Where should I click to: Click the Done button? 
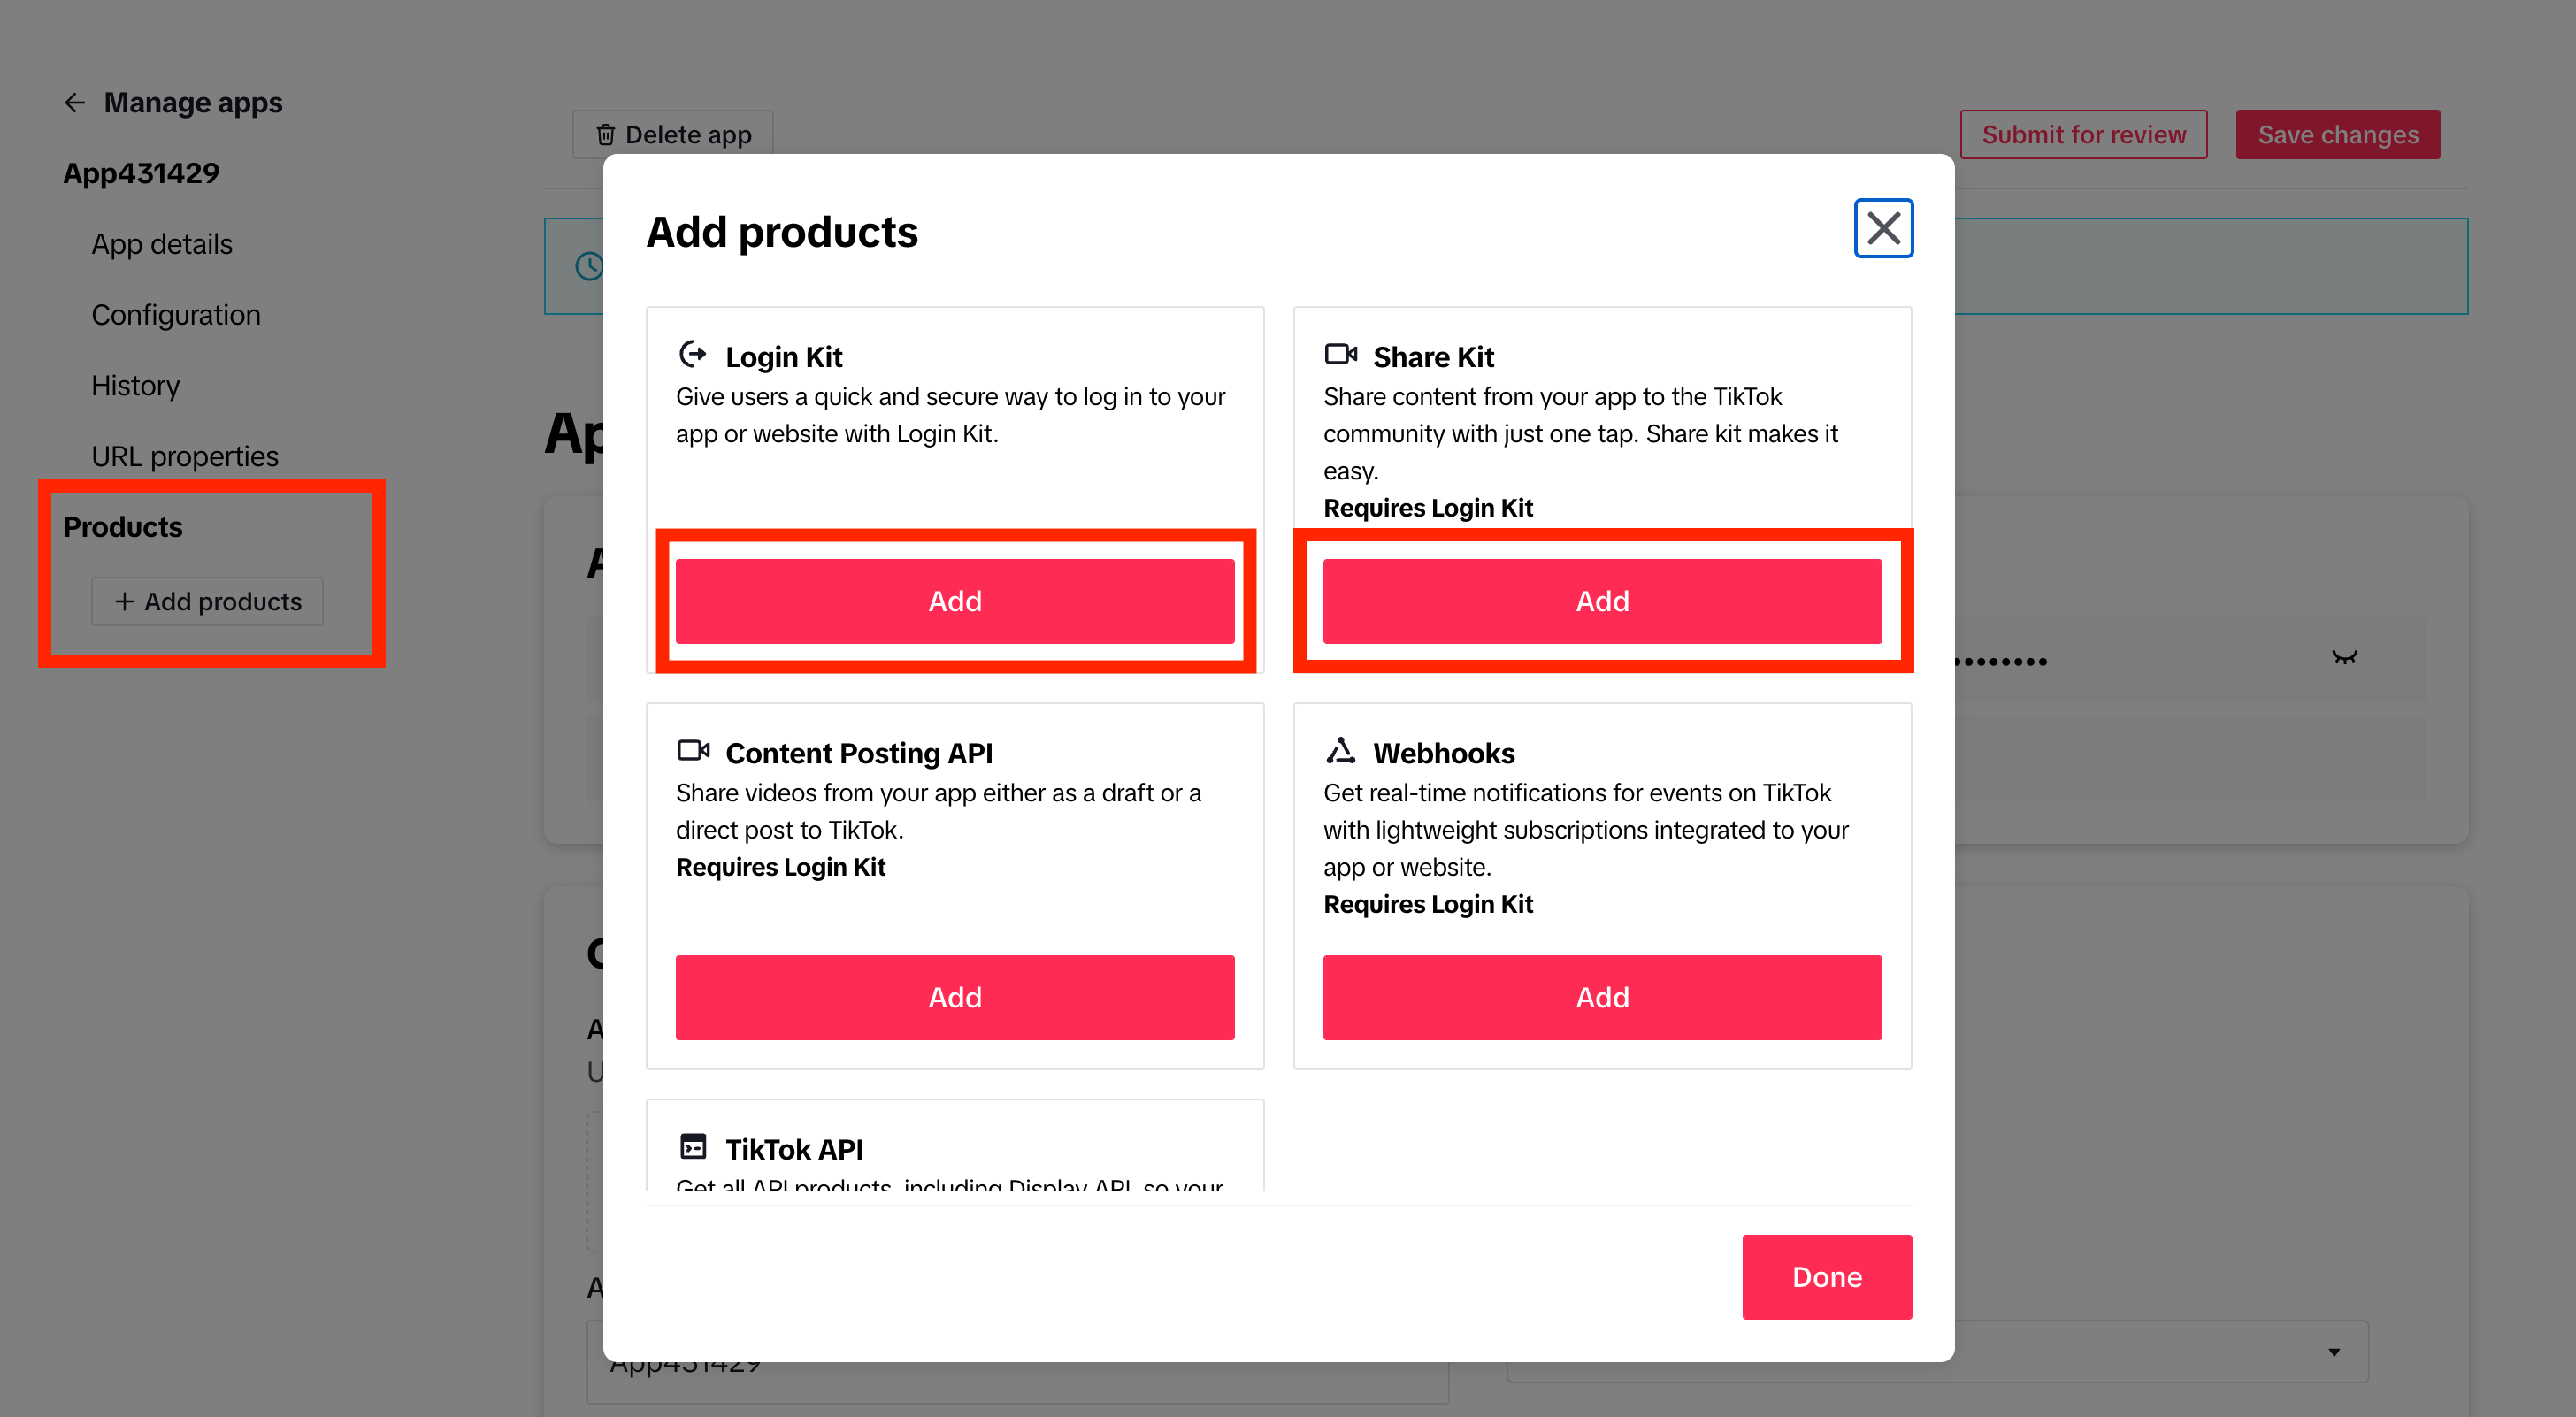pos(1827,1276)
